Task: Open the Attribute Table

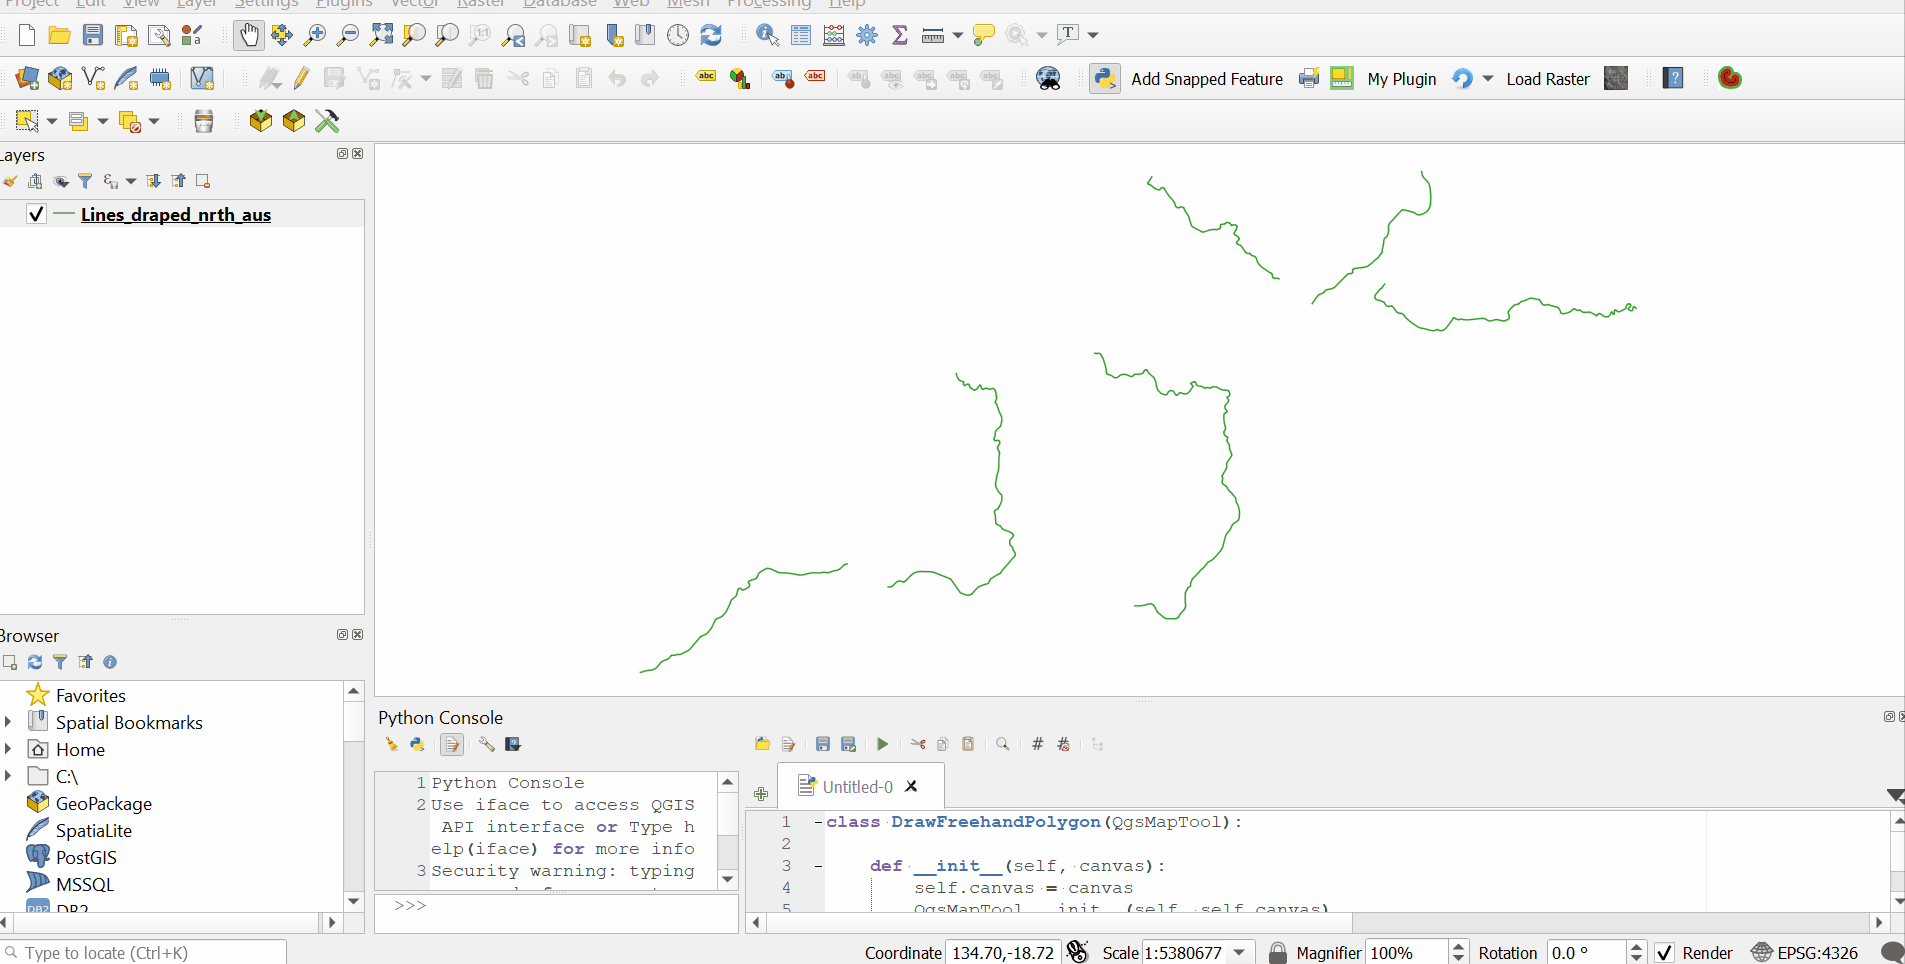Action: (801, 35)
